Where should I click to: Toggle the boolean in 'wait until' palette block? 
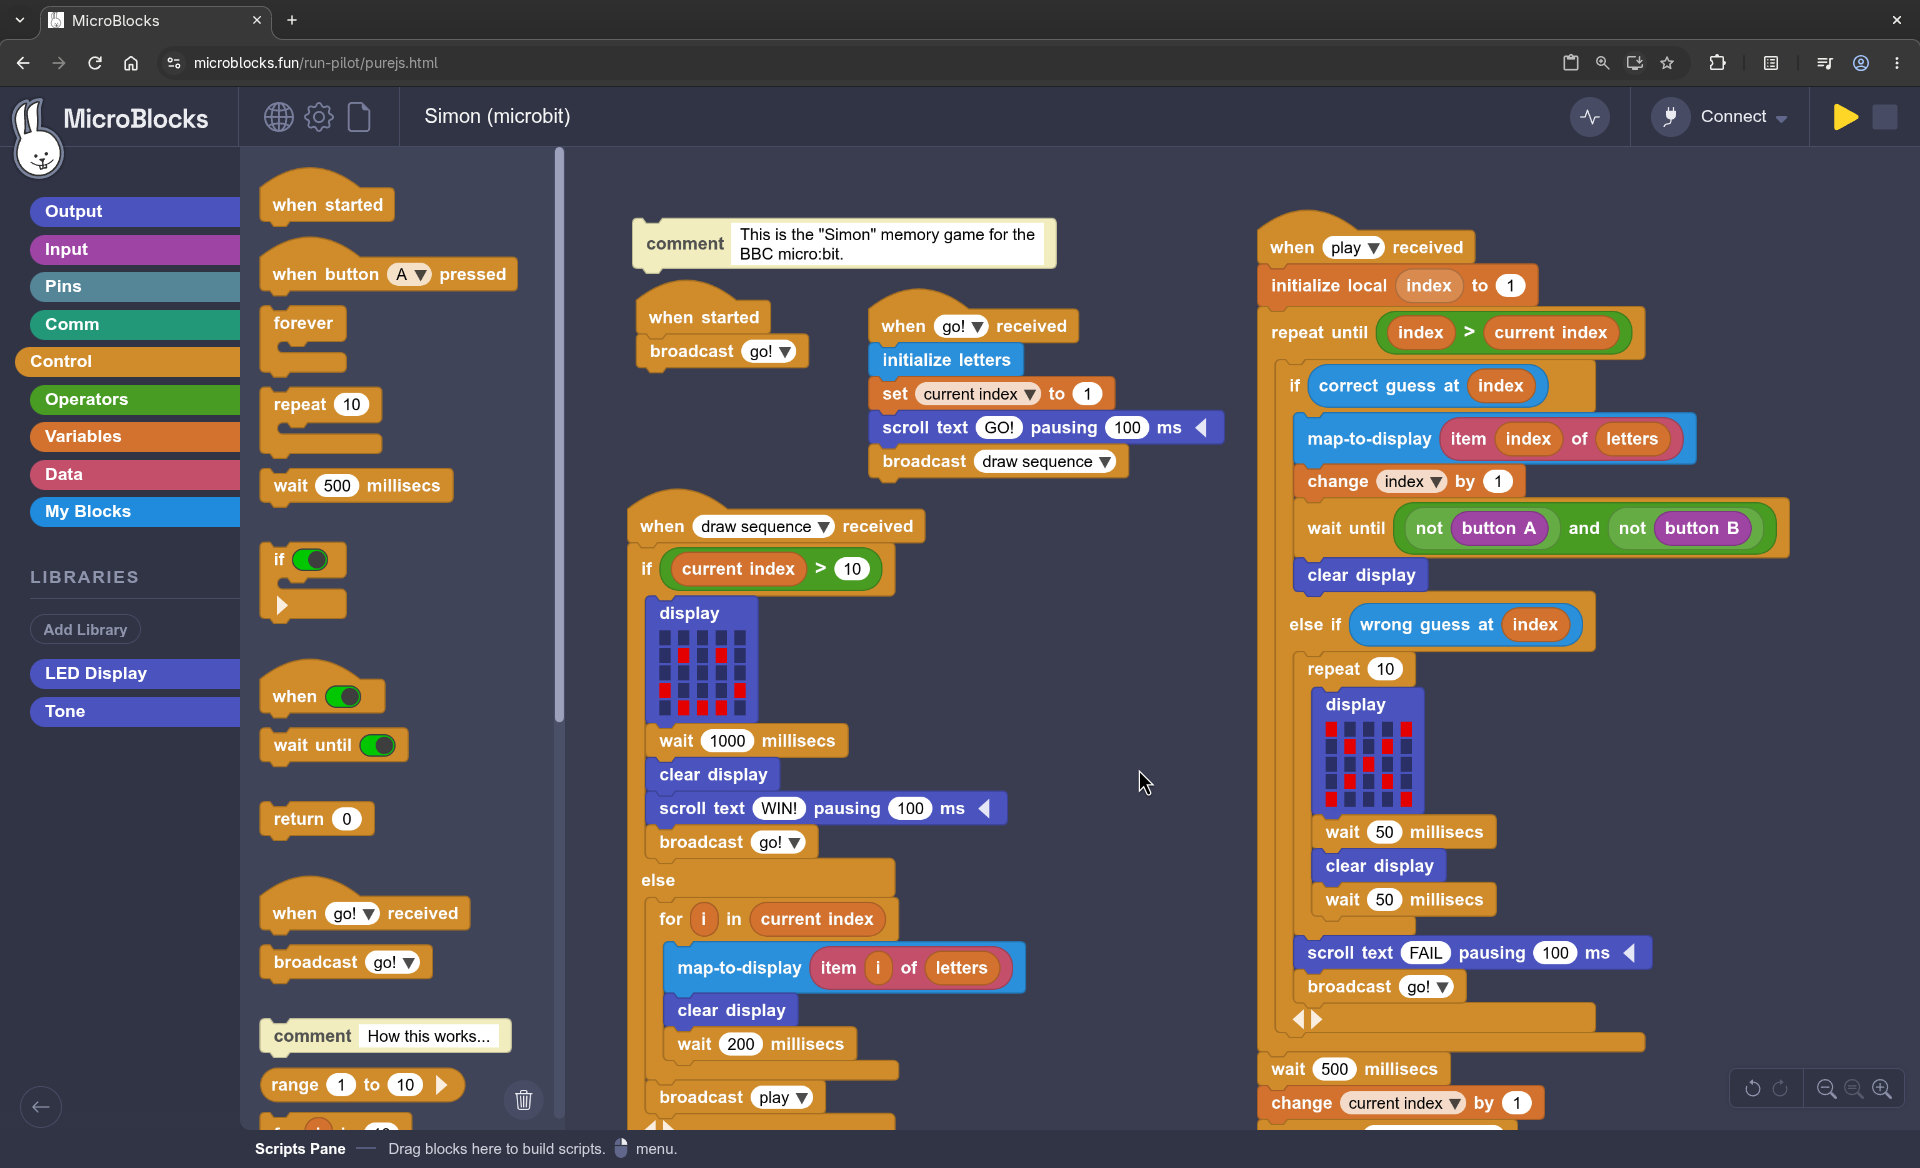click(x=378, y=746)
